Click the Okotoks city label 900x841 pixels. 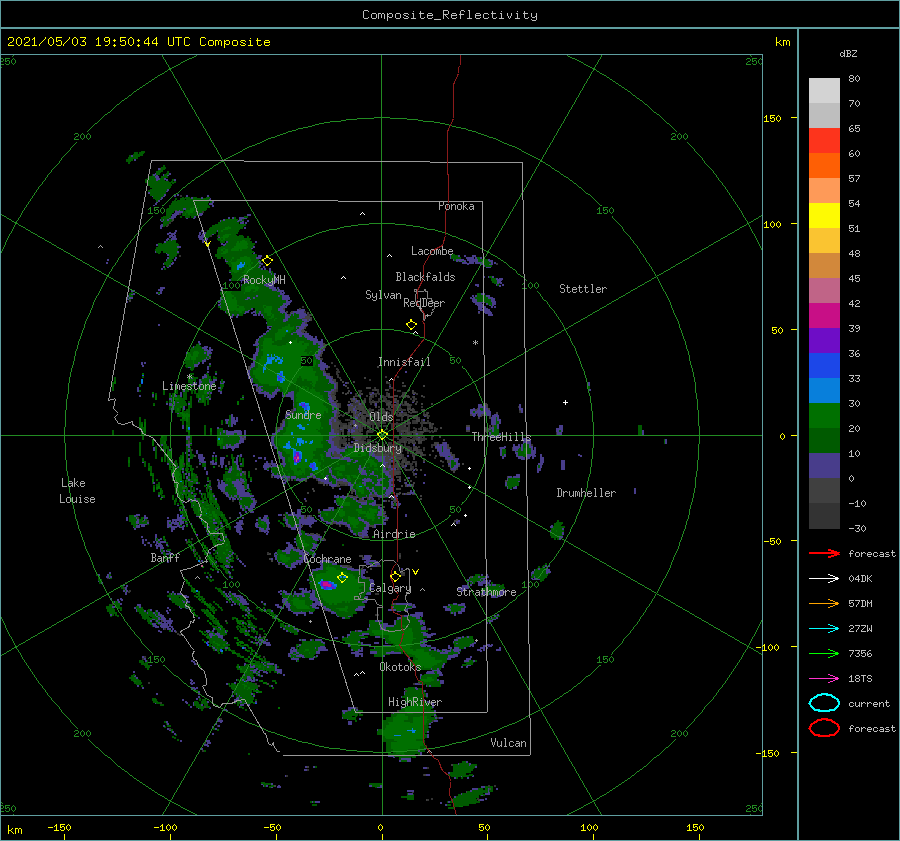400,667
